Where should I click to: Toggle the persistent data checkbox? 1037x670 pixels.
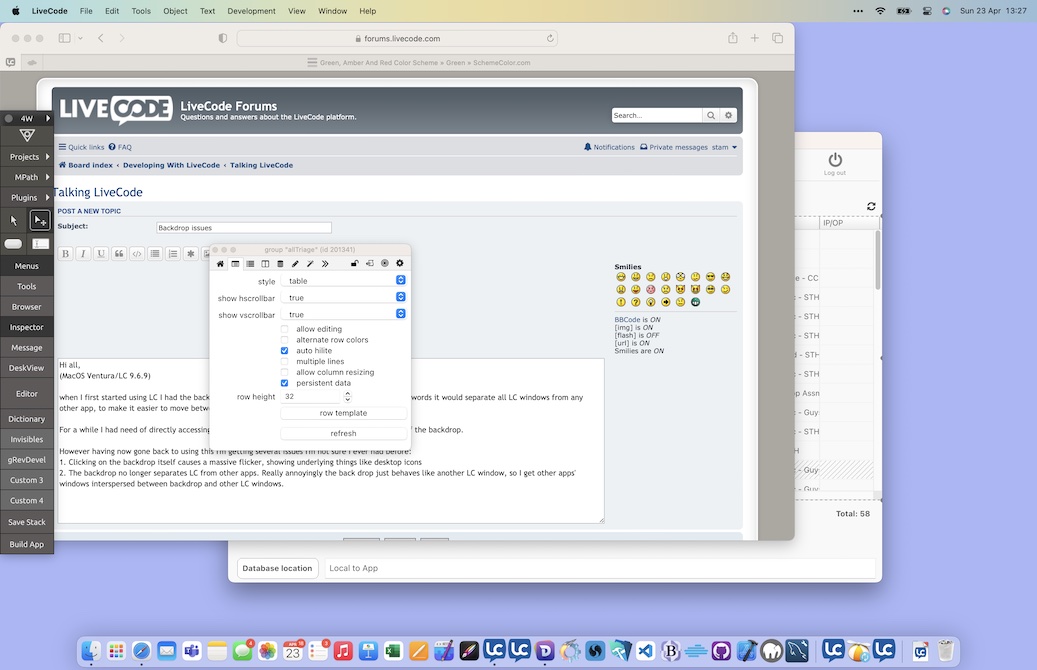pos(285,383)
